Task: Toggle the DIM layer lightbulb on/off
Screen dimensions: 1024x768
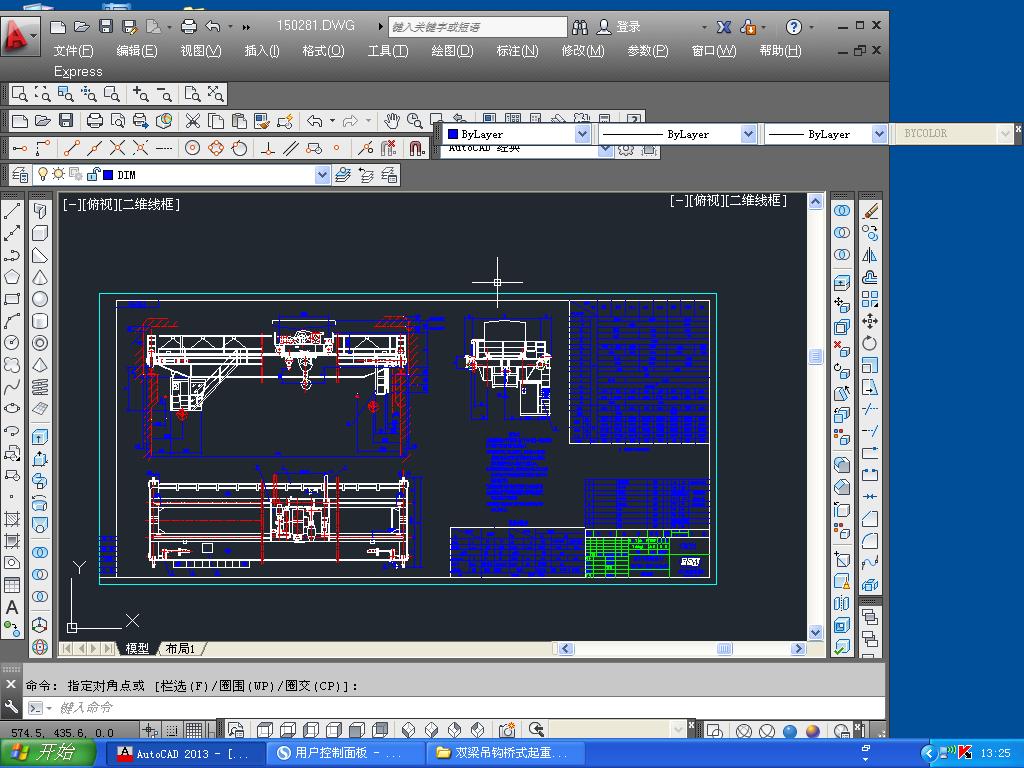Action: pos(43,175)
